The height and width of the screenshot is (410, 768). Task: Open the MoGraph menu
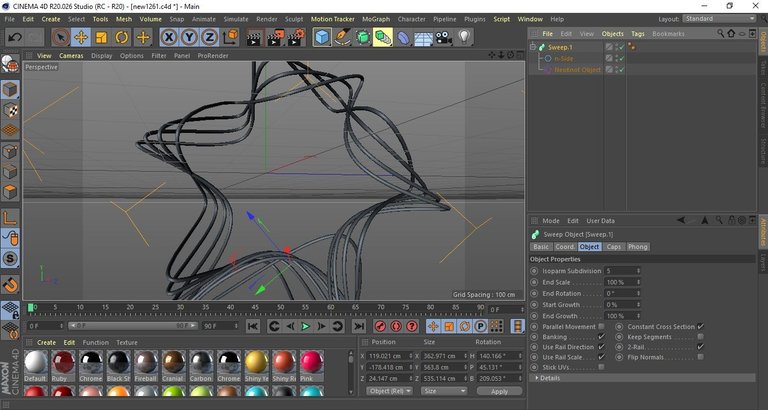[376, 19]
